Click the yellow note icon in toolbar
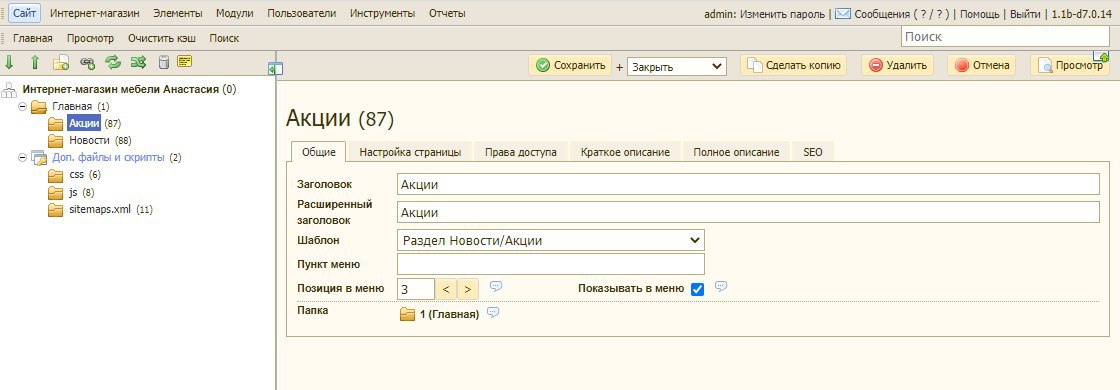The height and width of the screenshot is (390, 1120). click(185, 61)
